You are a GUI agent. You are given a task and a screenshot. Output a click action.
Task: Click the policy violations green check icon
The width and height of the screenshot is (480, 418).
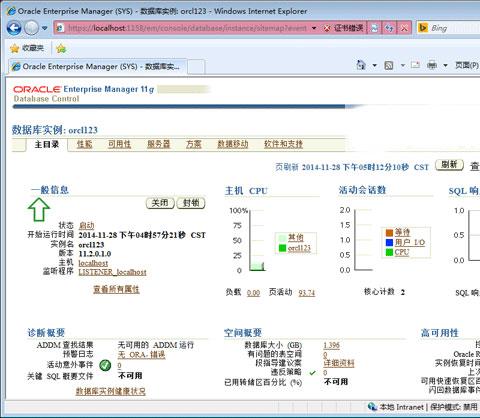(x=312, y=373)
